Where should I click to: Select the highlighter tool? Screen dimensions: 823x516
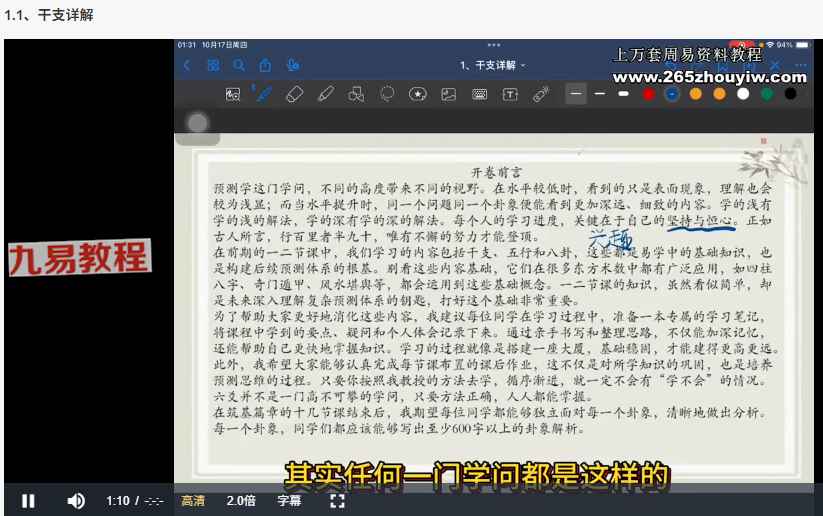(325, 94)
